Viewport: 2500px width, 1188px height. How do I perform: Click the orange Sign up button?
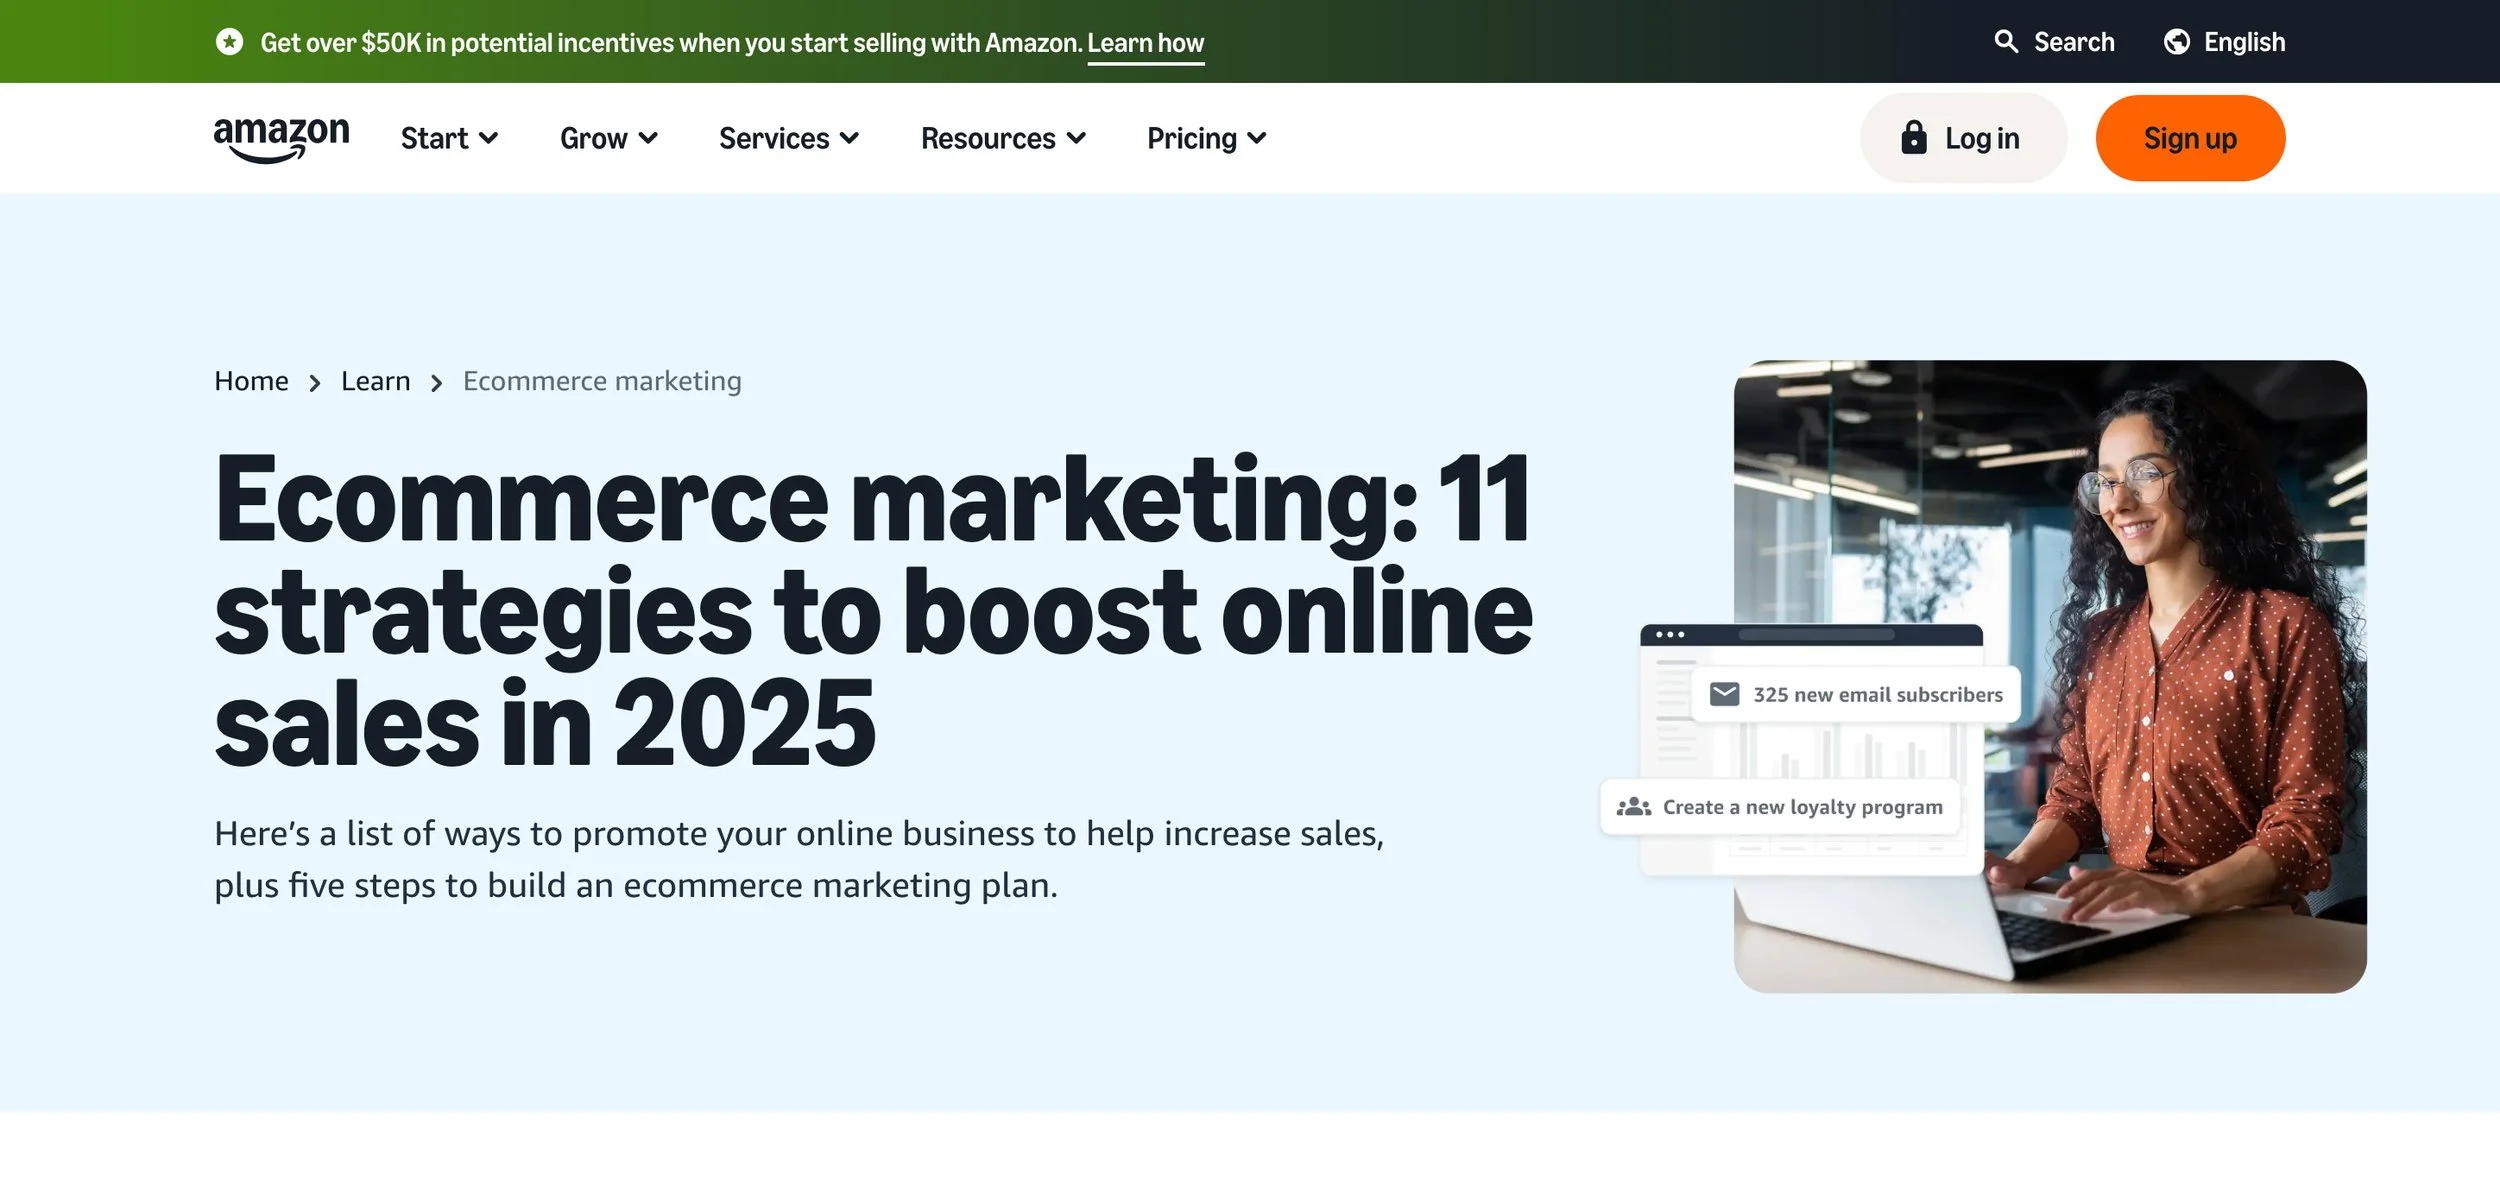(2190, 138)
